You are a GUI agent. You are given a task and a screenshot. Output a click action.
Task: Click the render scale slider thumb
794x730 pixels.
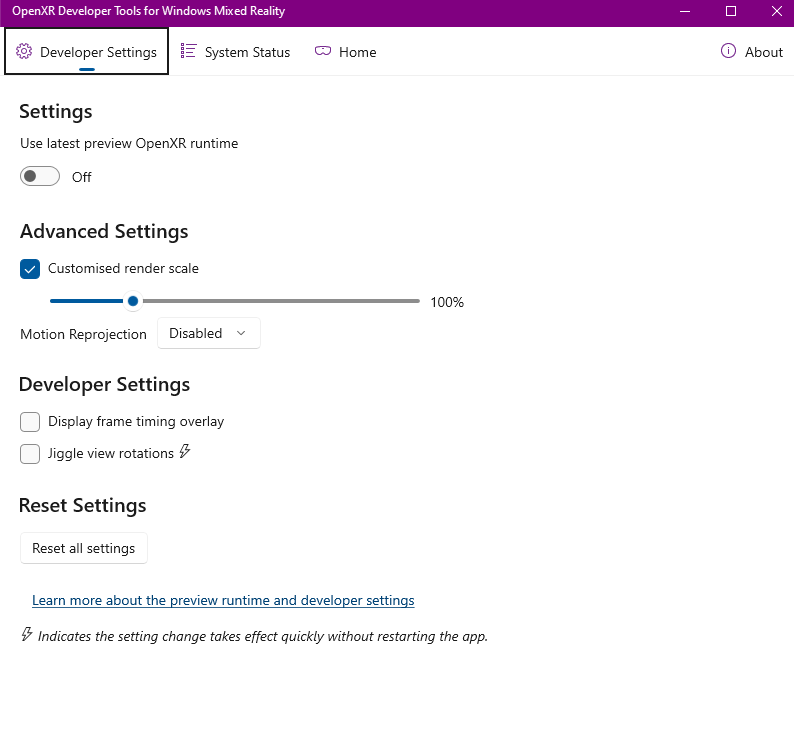tap(133, 301)
